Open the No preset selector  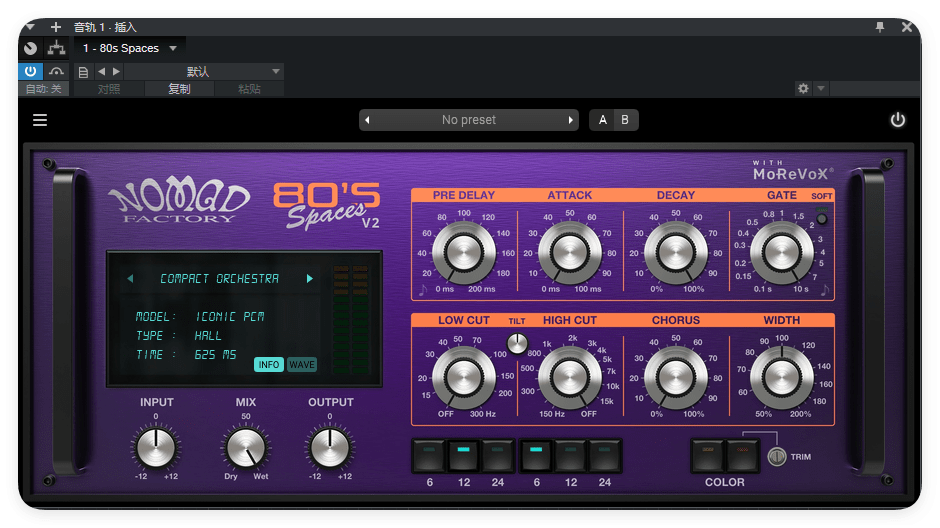click(469, 120)
